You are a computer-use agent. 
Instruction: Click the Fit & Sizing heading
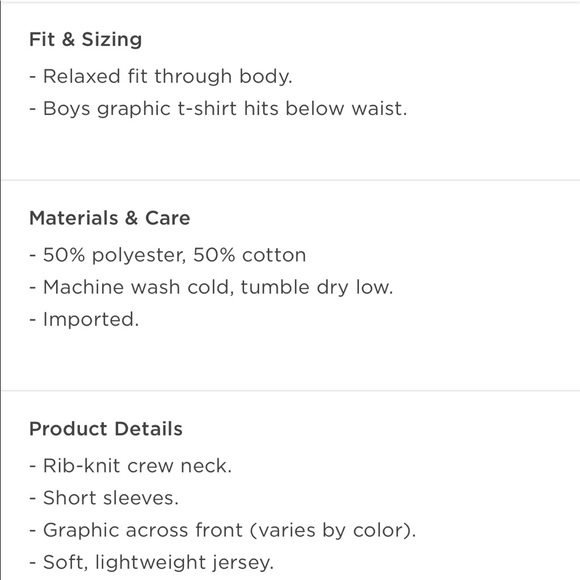click(85, 40)
